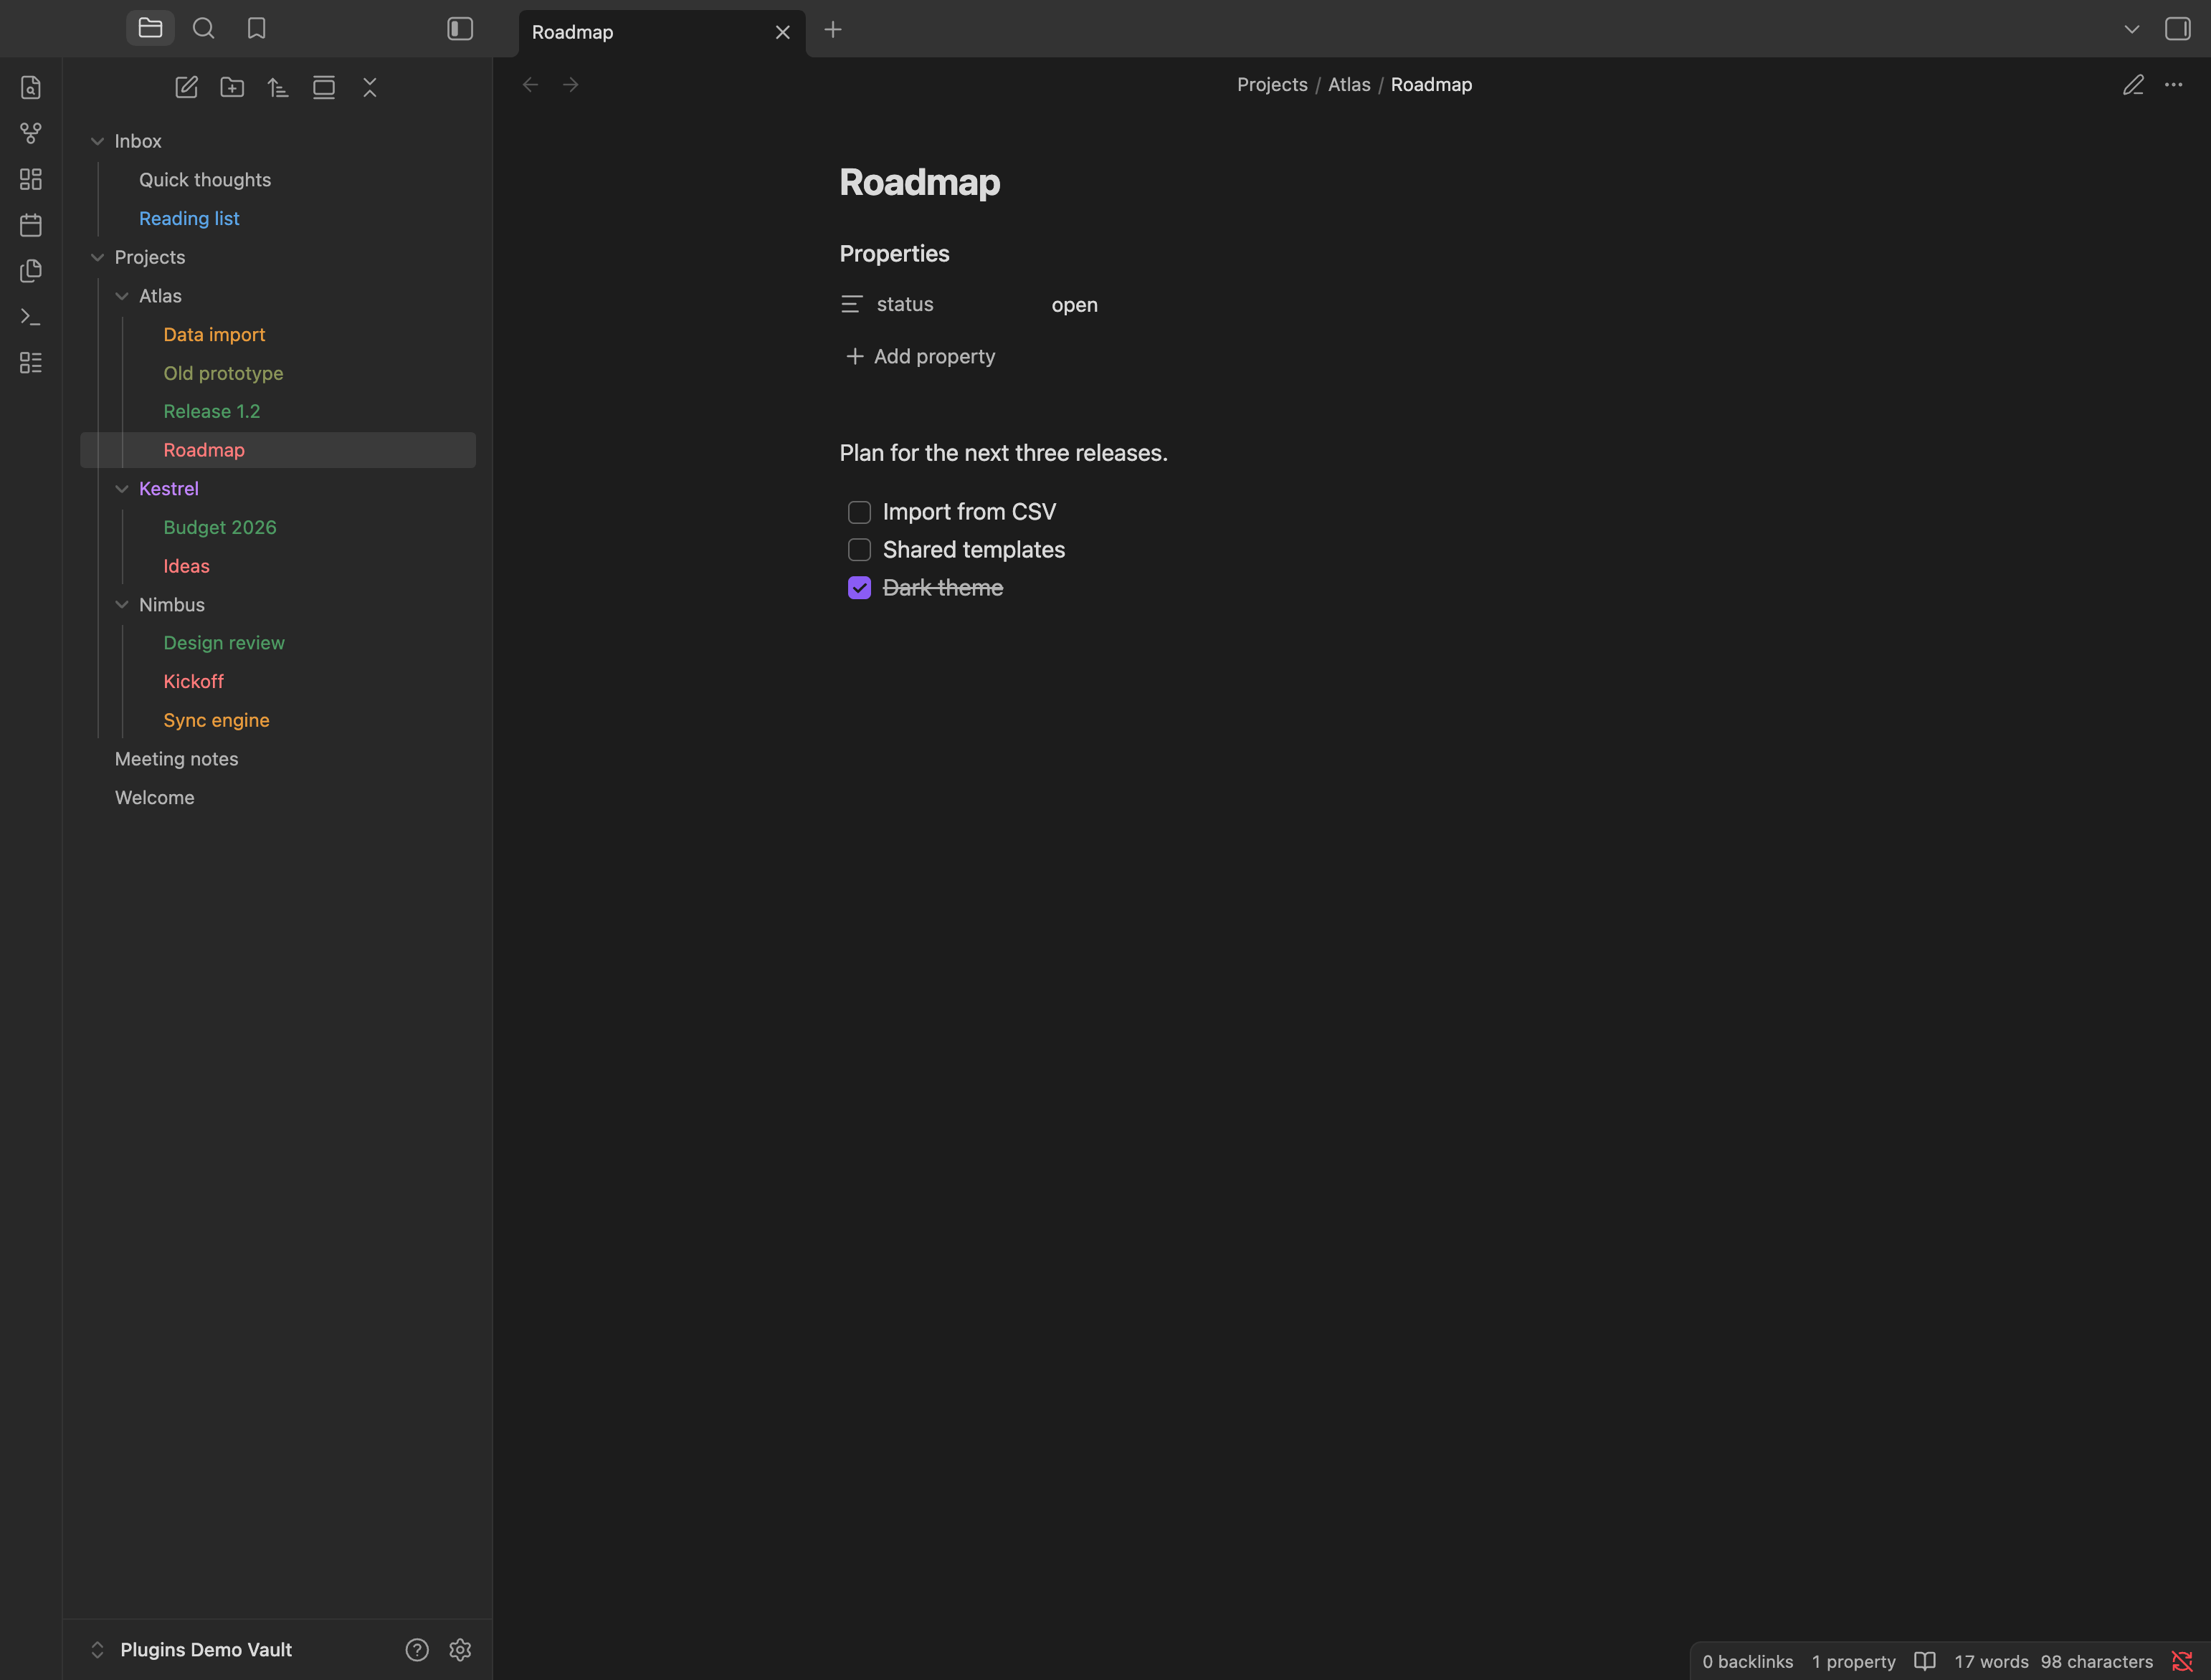Viewport: 2211px width, 1680px height.
Task: Open the vault switcher Plugins Demo Vault
Action: click(193, 1650)
